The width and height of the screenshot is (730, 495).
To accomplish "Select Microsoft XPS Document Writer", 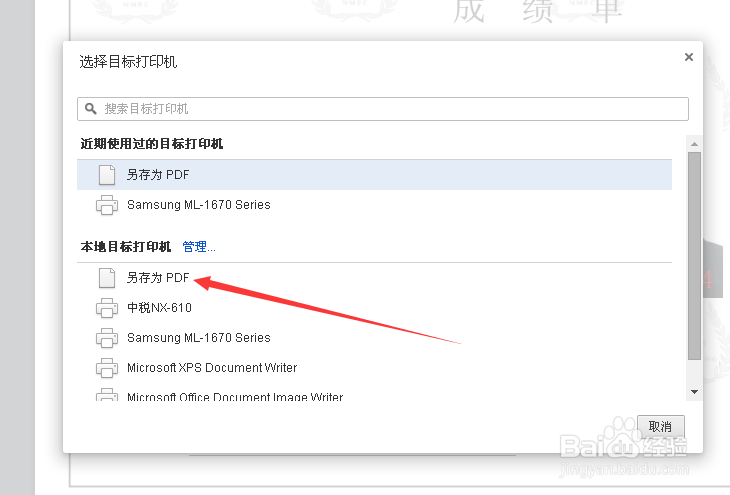I will click(374, 368).
